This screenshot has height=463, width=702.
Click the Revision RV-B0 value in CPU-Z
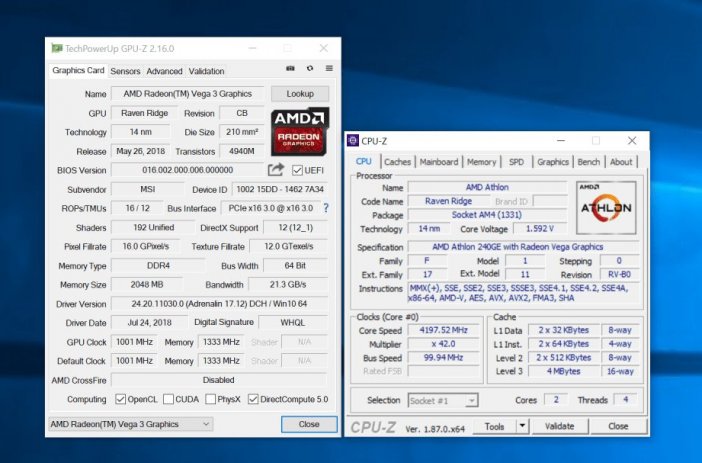point(619,274)
